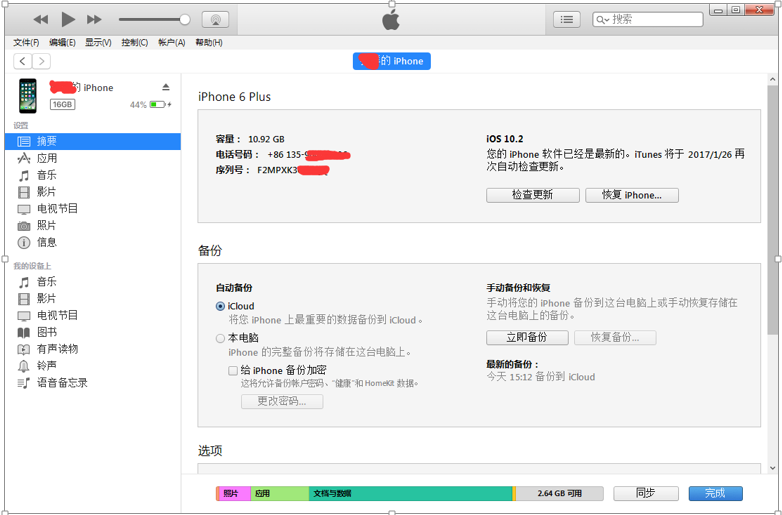
Task: Go forward with the right arrow
Action: pos(41,61)
